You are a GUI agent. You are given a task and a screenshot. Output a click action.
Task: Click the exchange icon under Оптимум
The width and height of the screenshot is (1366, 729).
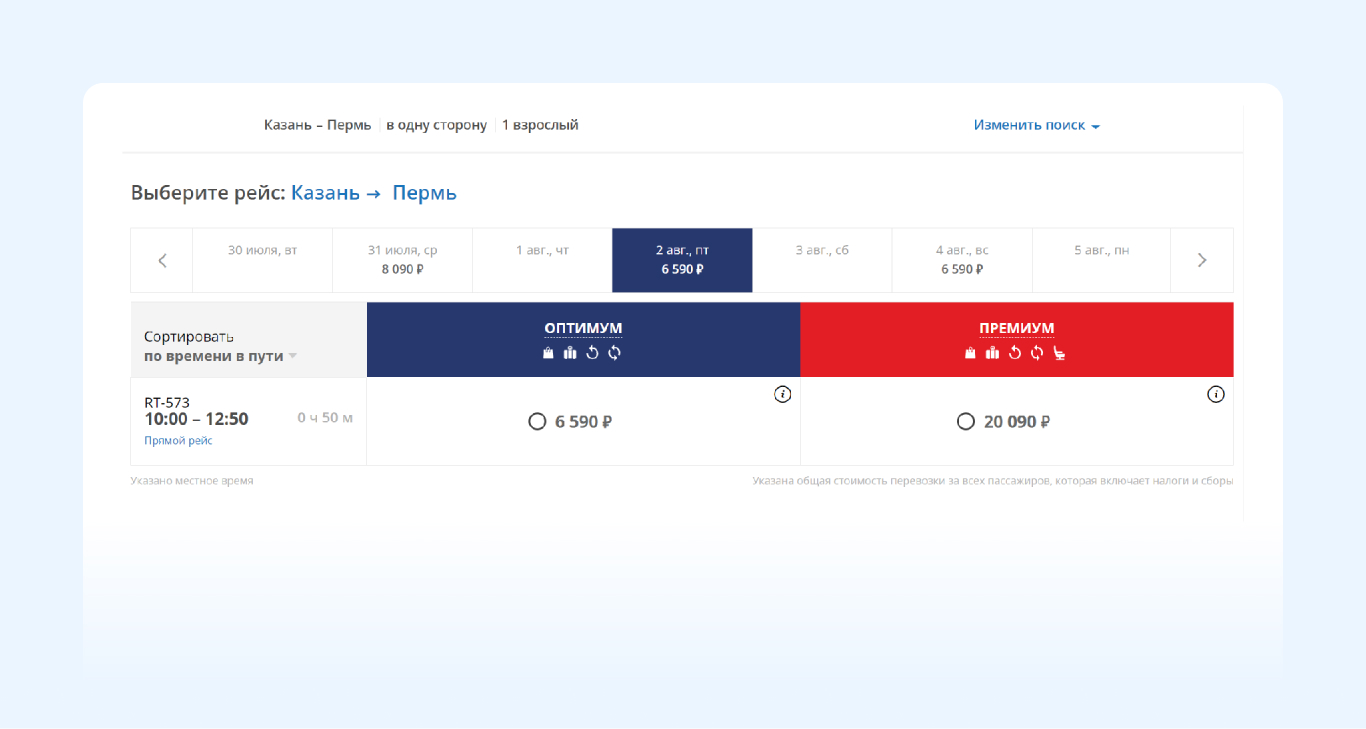[x=614, y=353]
